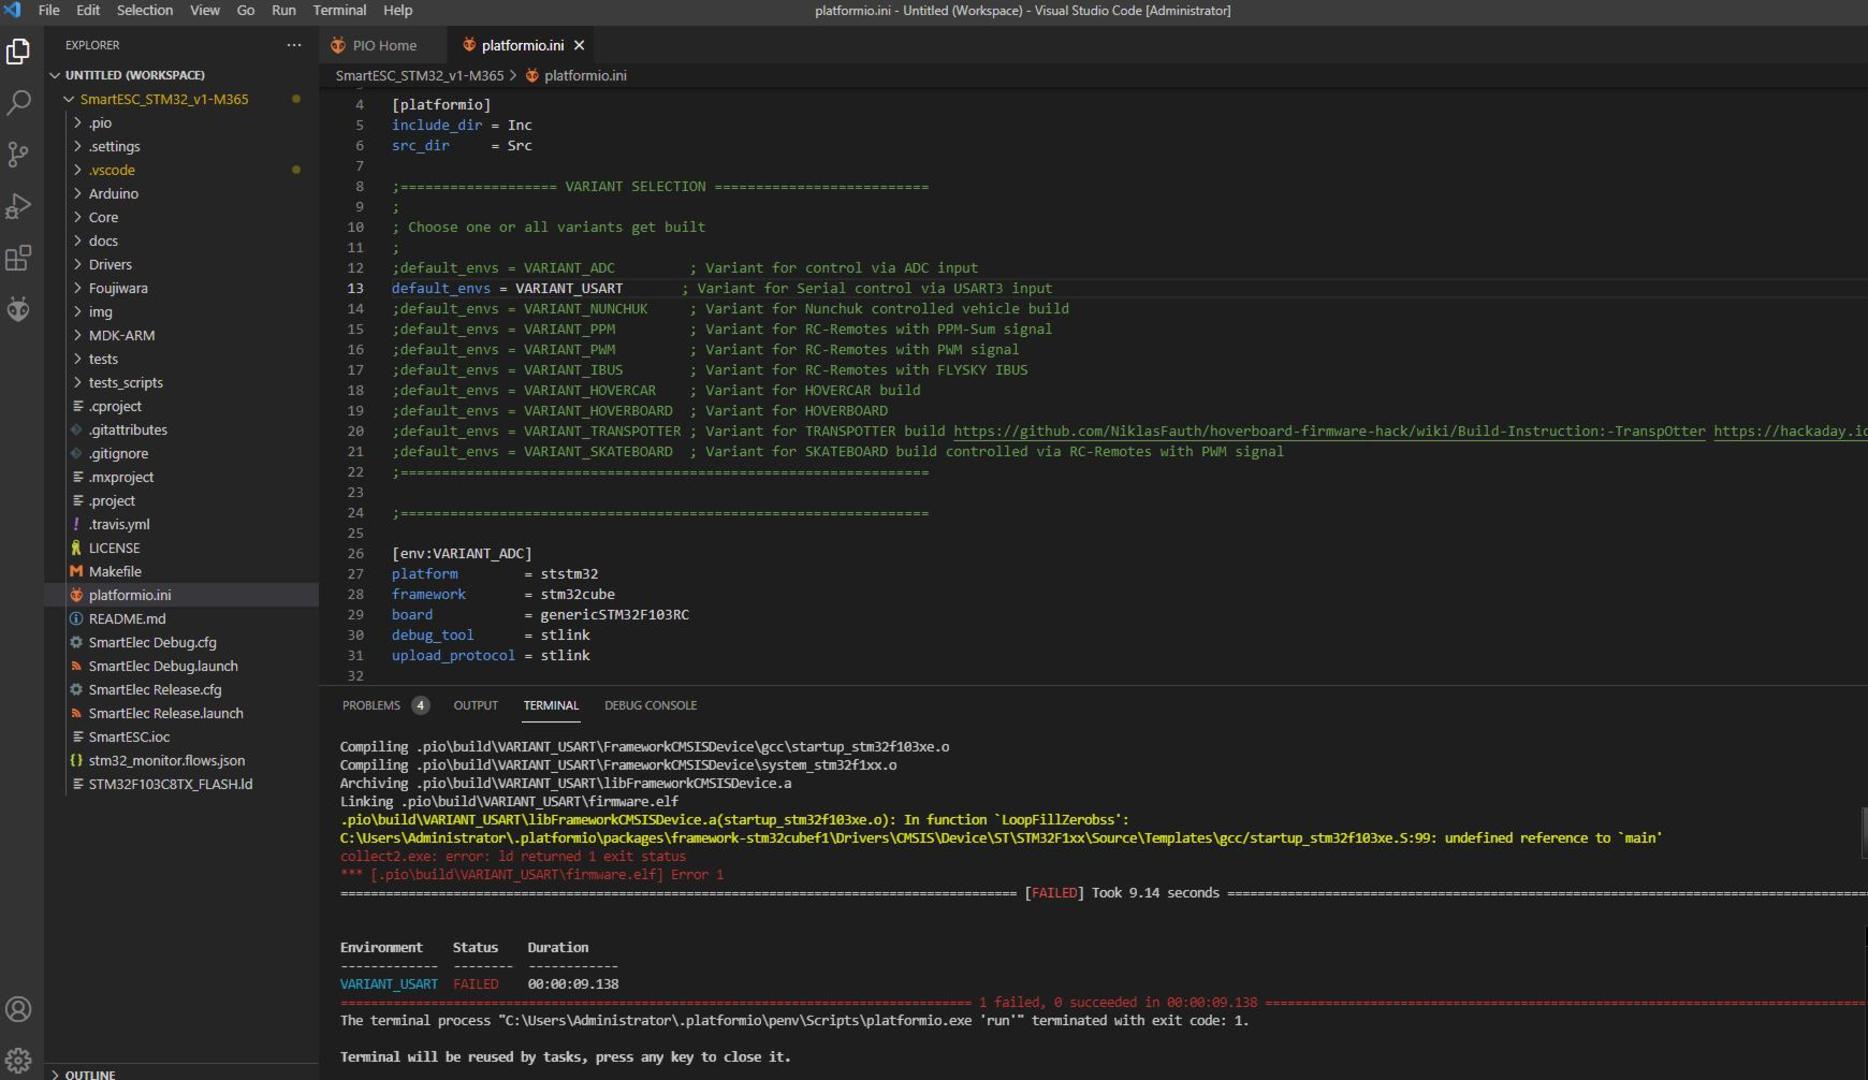Open the Explorer view in activity bar
This screenshot has width=1868, height=1080.
(19, 51)
